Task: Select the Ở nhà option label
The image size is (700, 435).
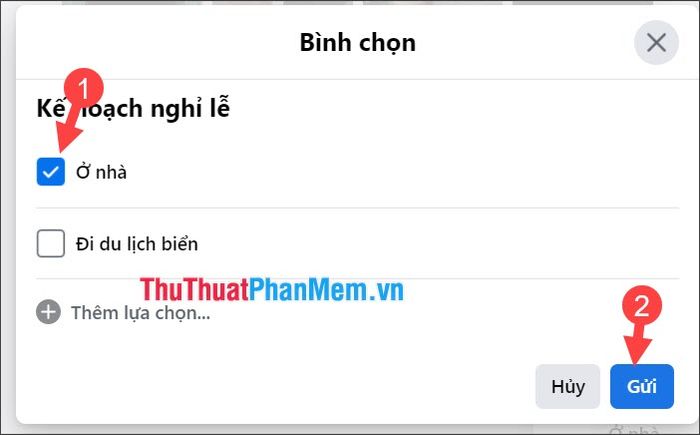Action: tap(101, 172)
